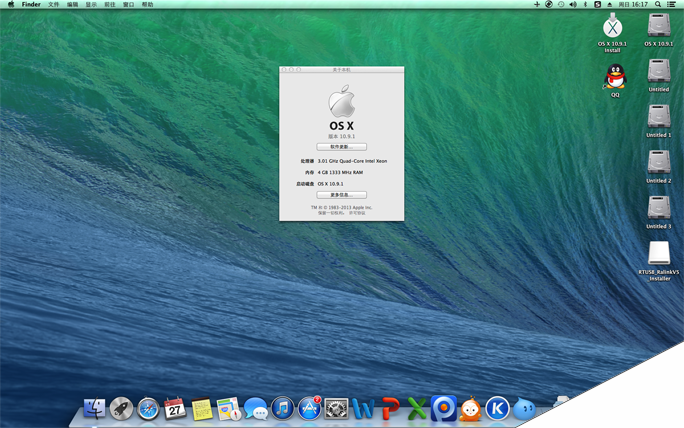This screenshot has width=684, height=428.
Task: Open Notification Center list icon
Action: [x=671, y=4]
